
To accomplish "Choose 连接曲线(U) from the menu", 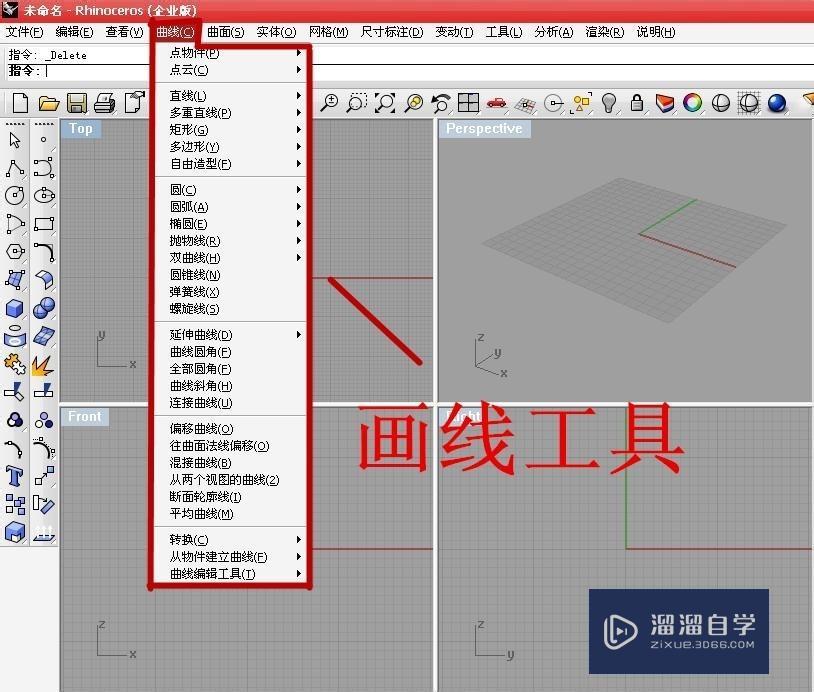I will coord(230,403).
